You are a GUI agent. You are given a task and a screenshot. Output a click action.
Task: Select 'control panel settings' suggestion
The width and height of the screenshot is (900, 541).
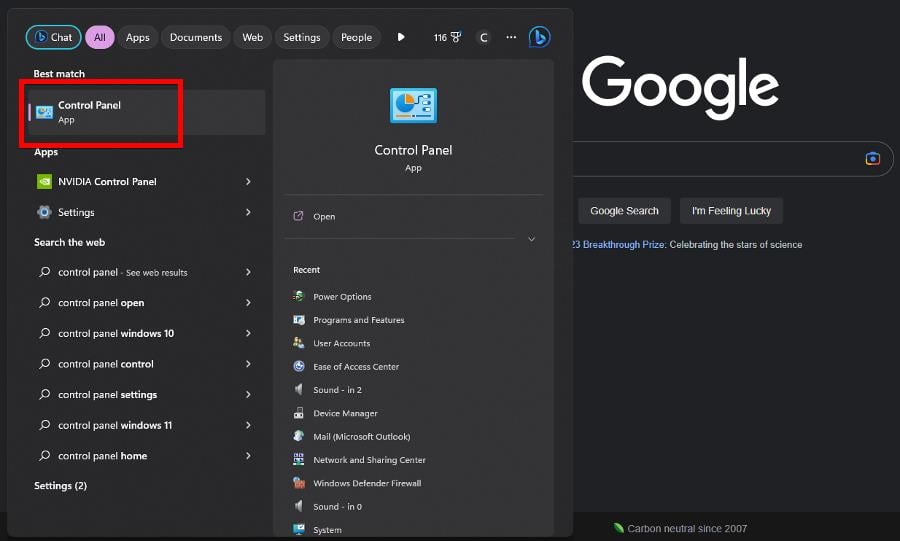[107, 395]
